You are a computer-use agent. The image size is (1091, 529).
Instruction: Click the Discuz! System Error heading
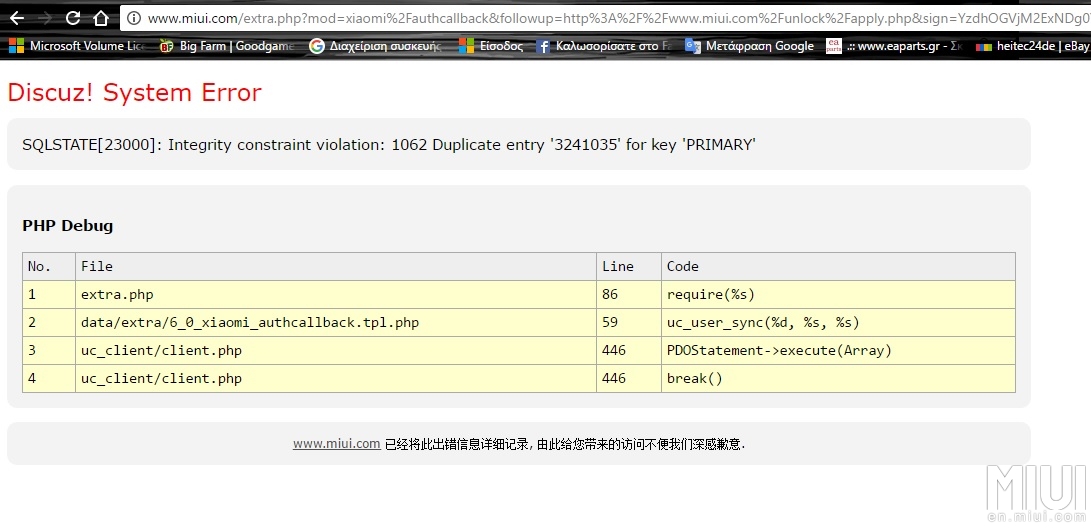135,93
